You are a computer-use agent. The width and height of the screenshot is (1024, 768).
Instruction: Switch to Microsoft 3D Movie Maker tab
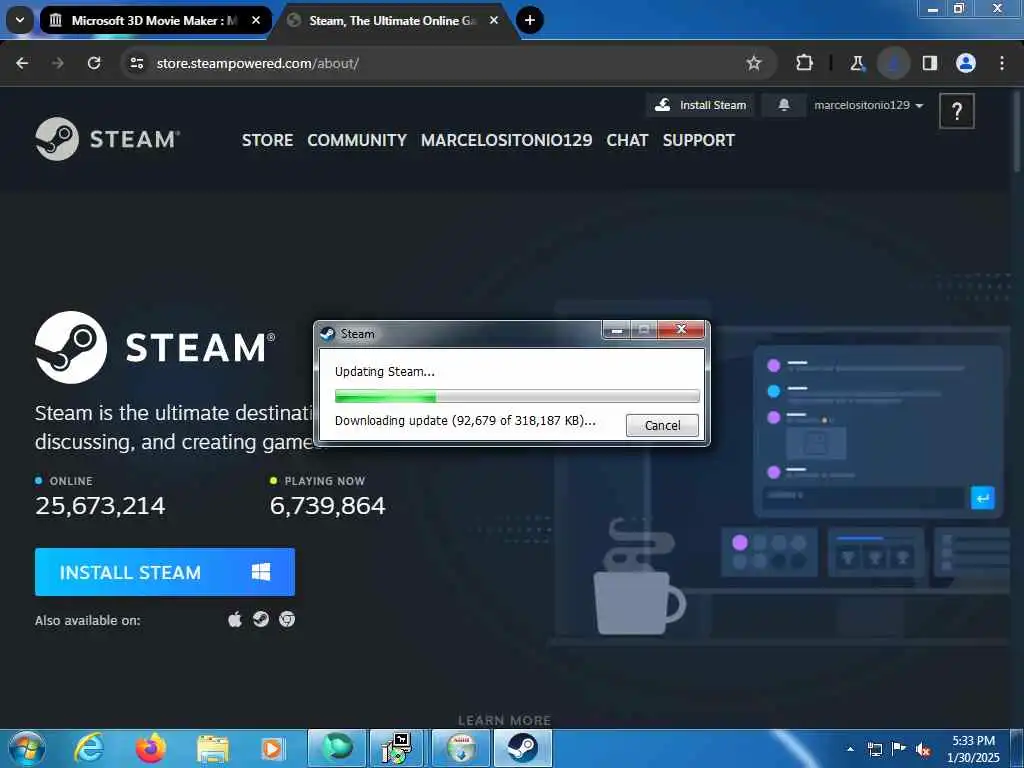pos(154,20)
